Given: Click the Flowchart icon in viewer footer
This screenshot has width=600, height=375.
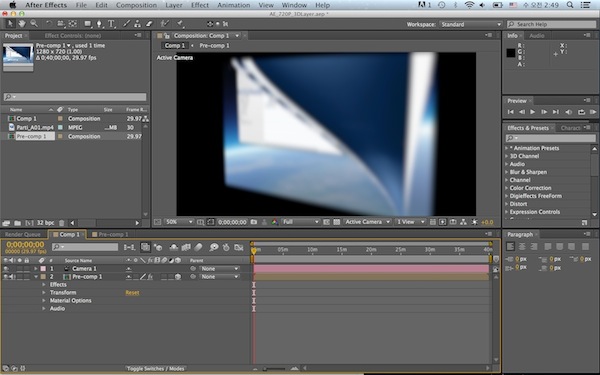Looking at the screenshot, I should coord(463,222).
